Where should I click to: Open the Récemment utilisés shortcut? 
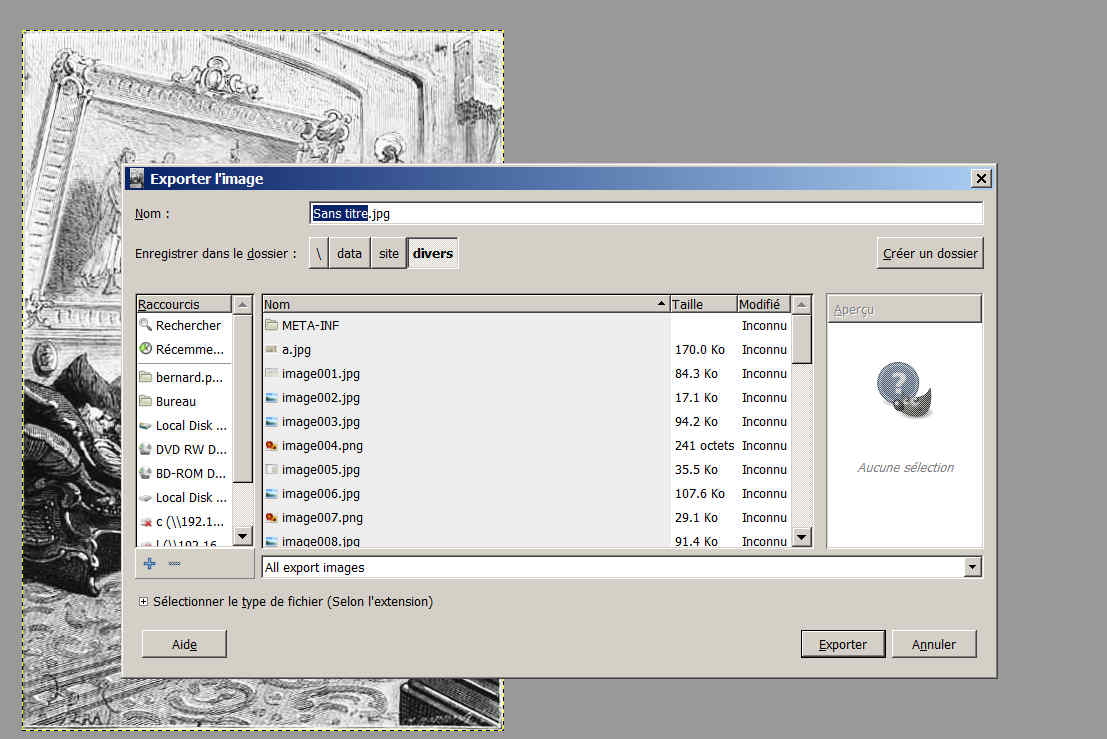tap(189, 349)
